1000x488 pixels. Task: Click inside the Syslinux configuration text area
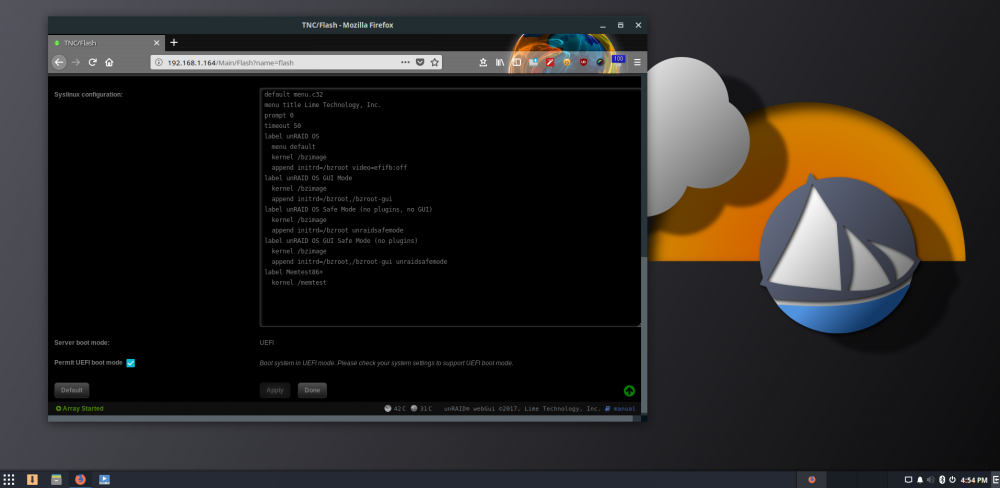450,207
